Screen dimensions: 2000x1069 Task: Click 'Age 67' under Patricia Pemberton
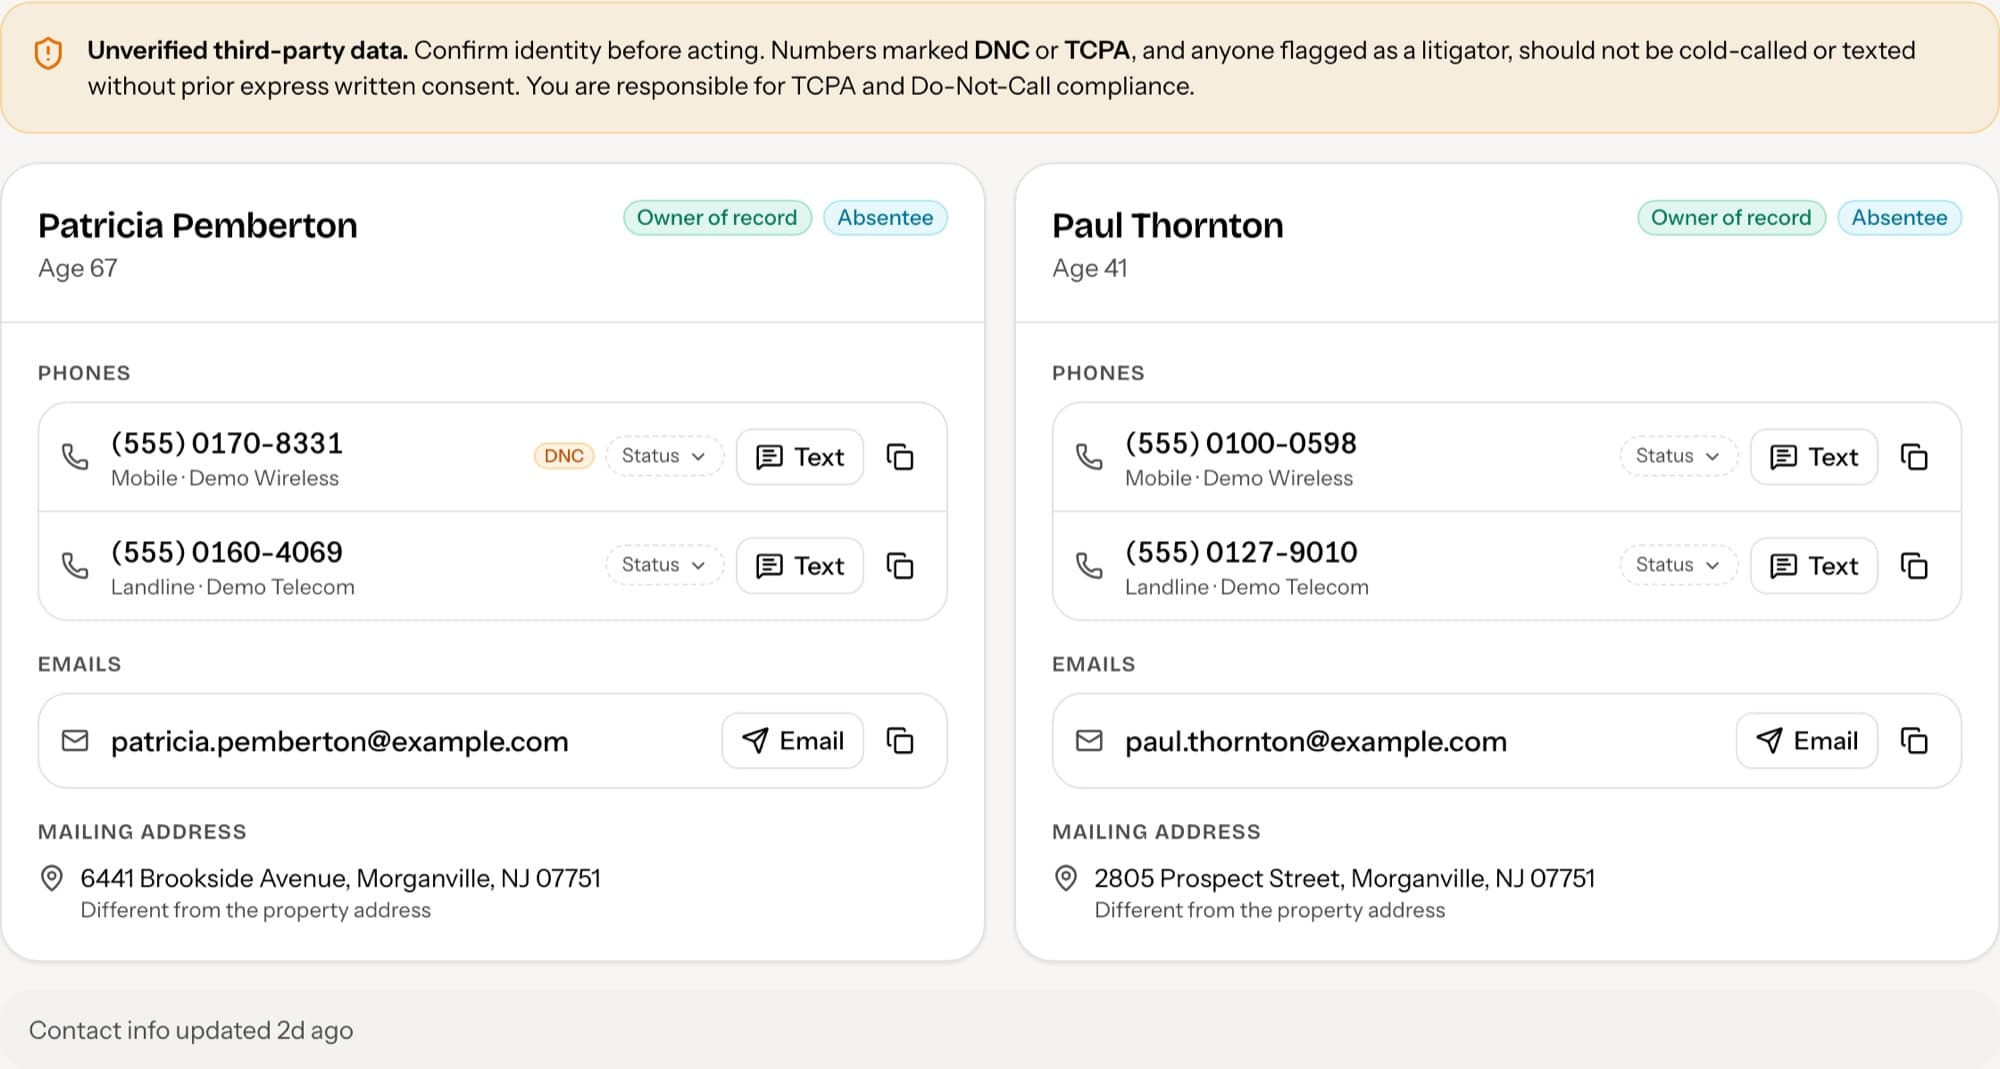click(x=78, y=268)
